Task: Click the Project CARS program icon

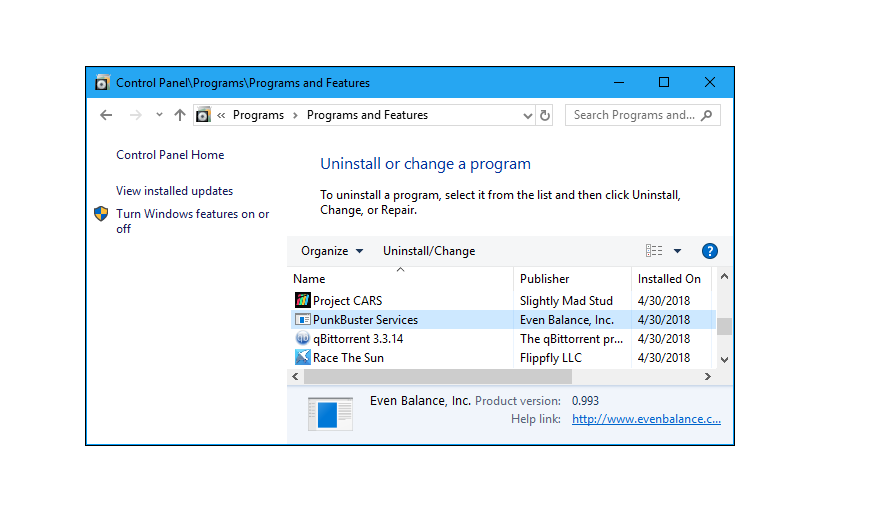Action: (x=303, y=300)
